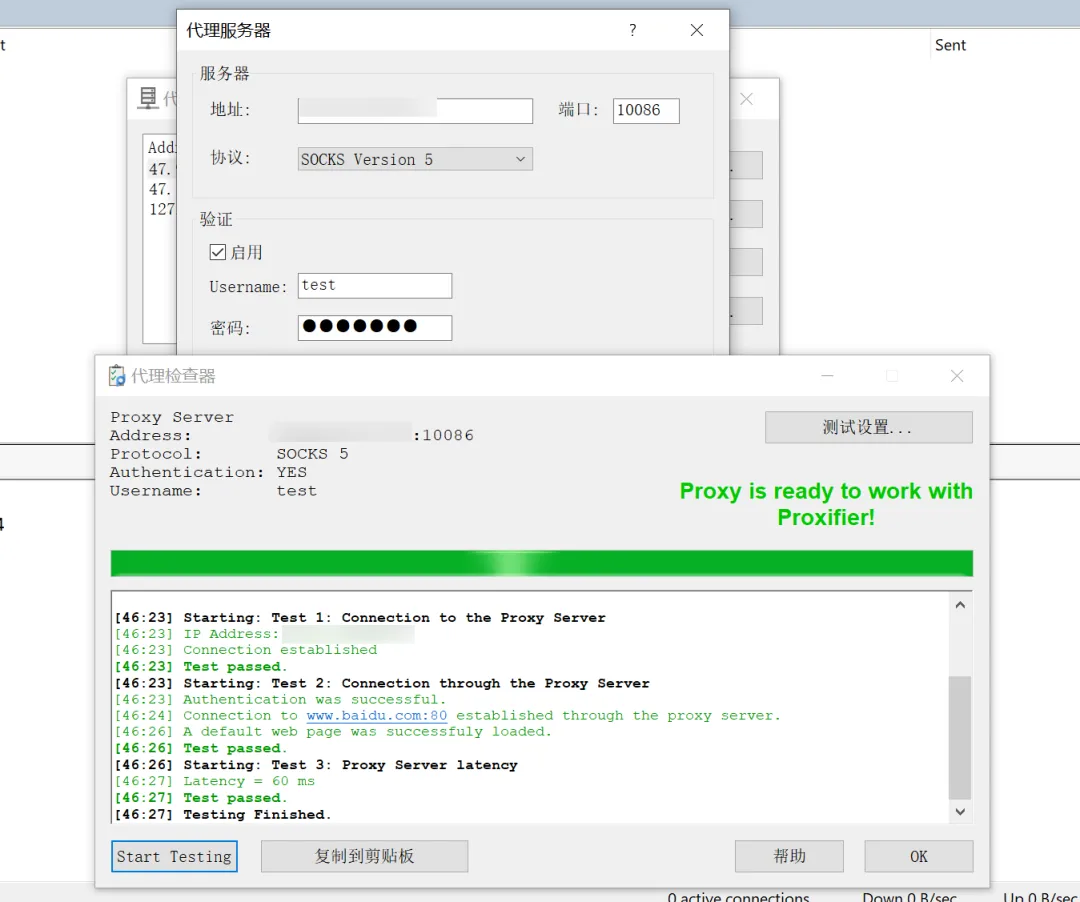Click the 地址 address input field
The image size is (1080, 902).
tap(415, 110)
